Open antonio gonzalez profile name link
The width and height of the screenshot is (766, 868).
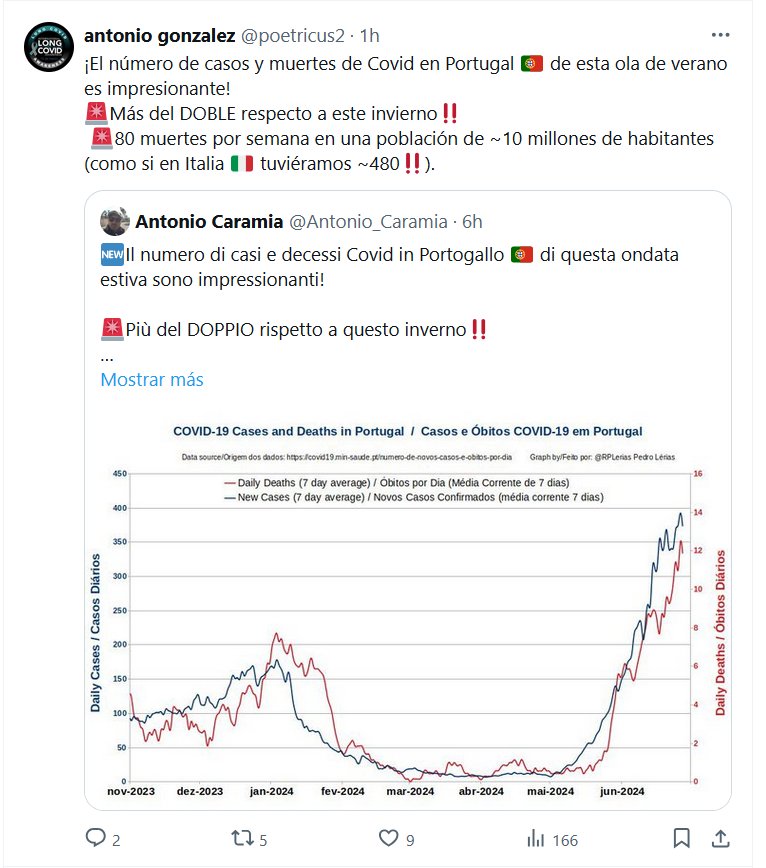point(160,36)
